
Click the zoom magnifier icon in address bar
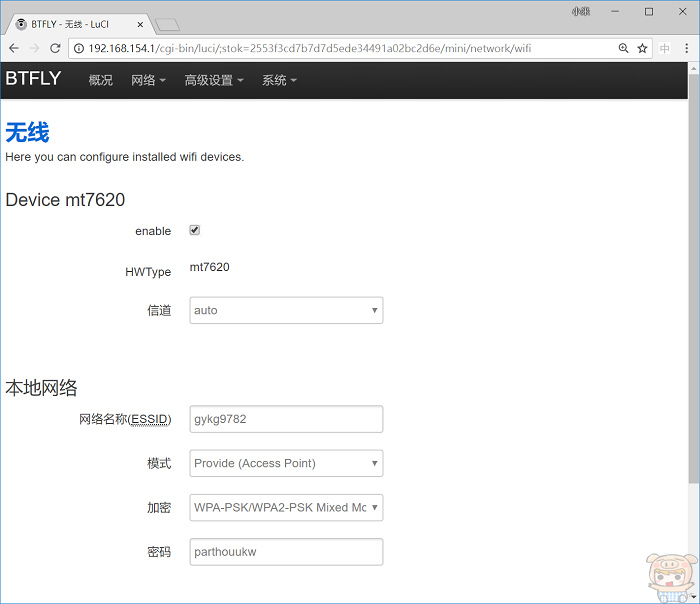pyautogui.click(x=623, y=48)
